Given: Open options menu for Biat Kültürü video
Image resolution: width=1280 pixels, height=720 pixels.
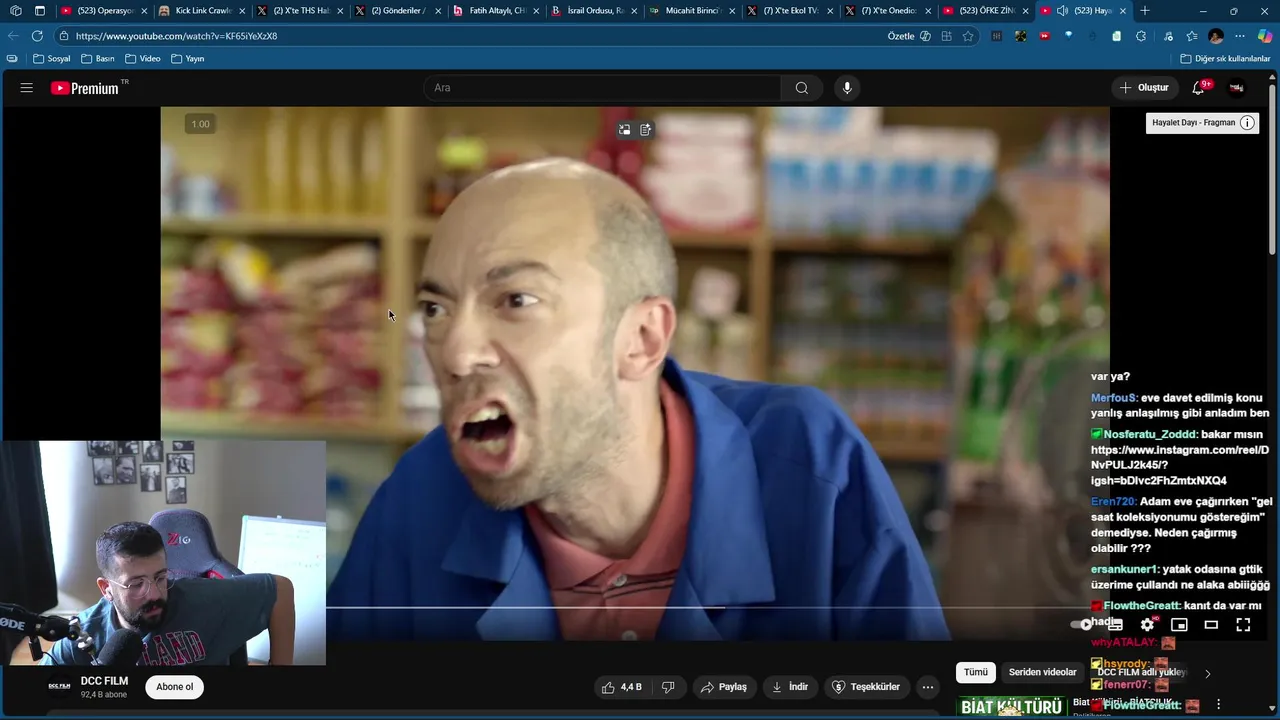Looking at the screenshot, I should 1218,704.
